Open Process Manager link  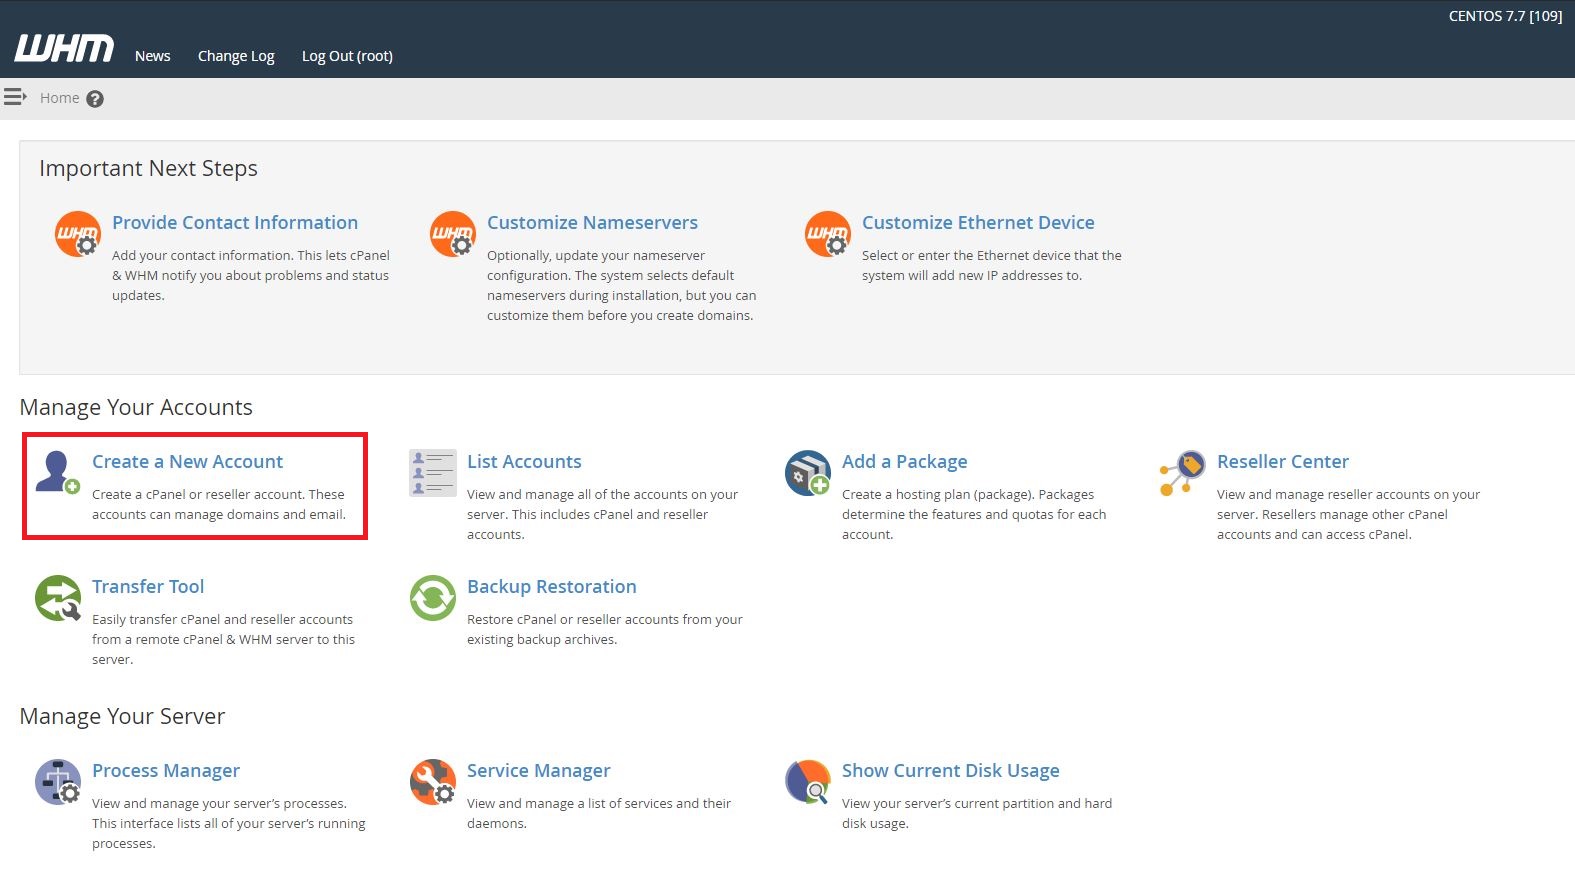pyautogui.click(x=166, y=771)
